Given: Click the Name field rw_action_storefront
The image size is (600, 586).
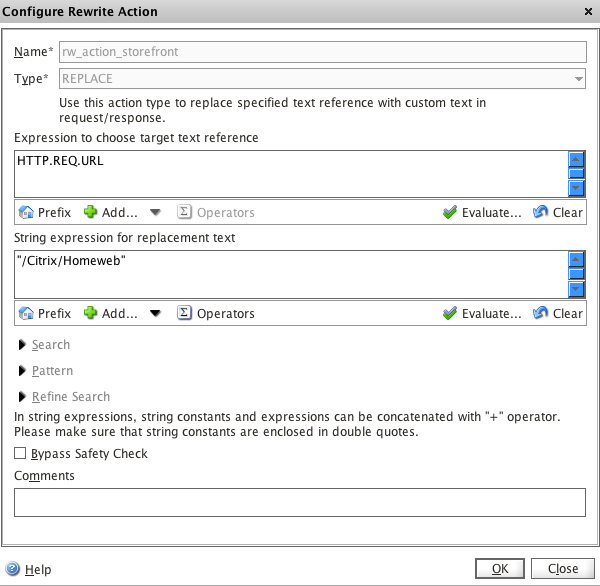Looking at the screenshot, I should 323,52.
